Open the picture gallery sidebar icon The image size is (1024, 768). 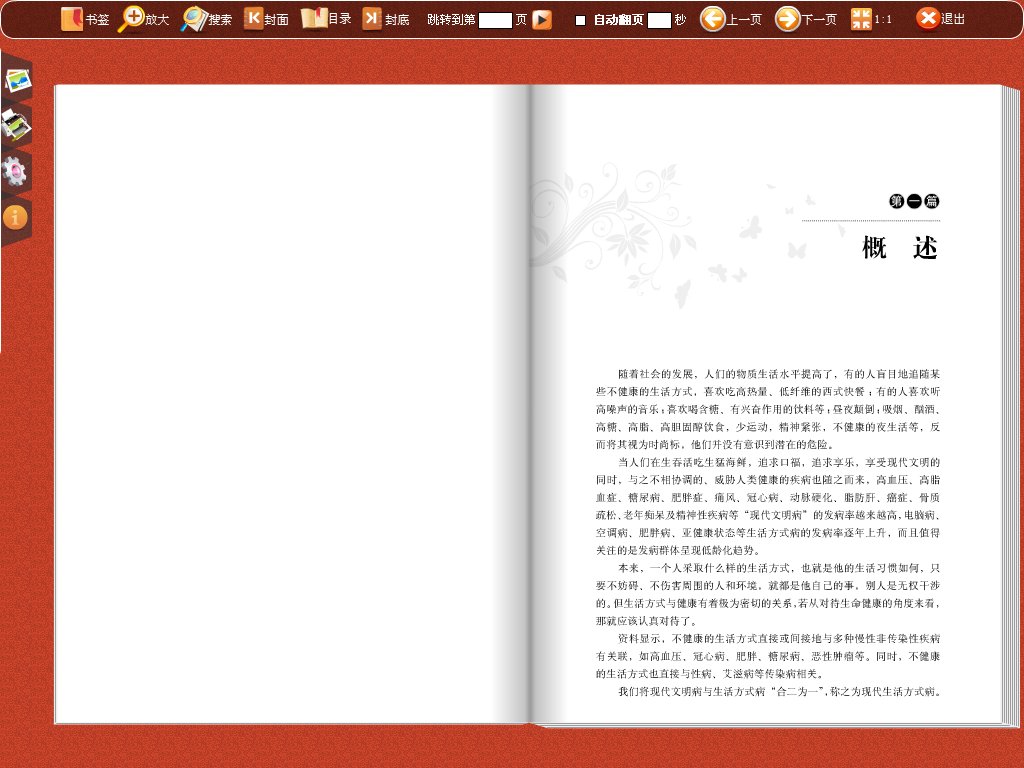pyautogui.click(x=18, y=80)
